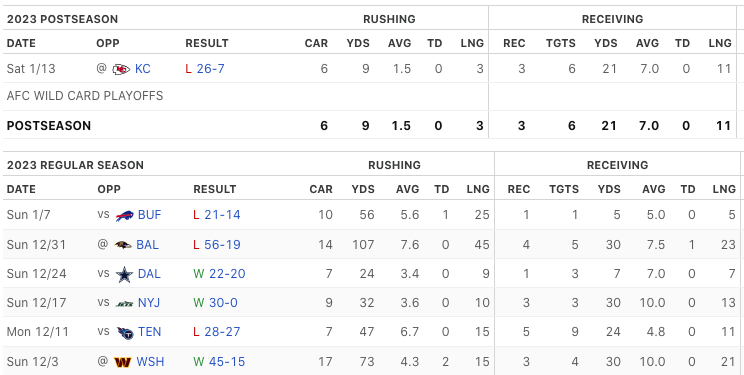Click the Dallas Cowboys star logo
744x375 pixels.
pyautogui.click(x=124, y=274)
